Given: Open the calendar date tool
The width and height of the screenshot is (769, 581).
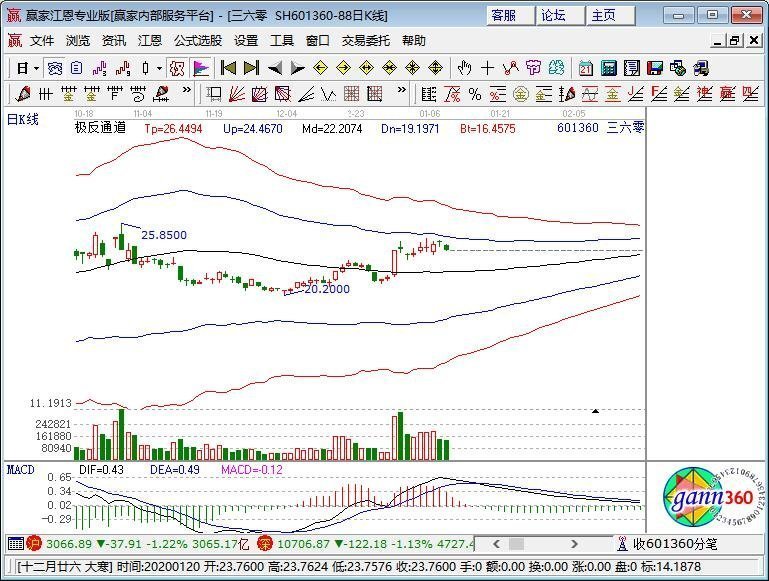Looking at the screenshot, I should (x=585, y=68).
